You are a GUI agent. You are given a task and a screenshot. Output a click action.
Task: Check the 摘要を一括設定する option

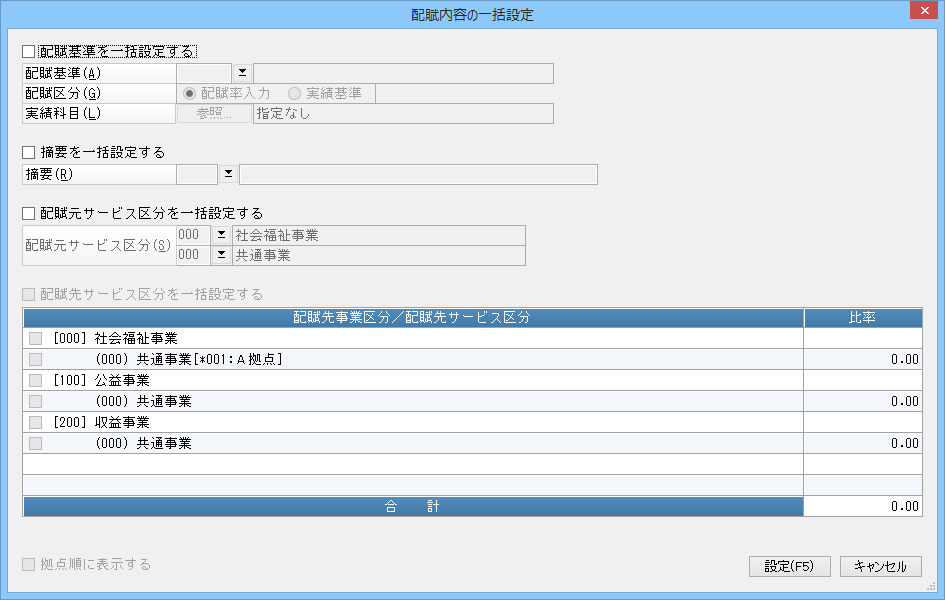(28, 152)
